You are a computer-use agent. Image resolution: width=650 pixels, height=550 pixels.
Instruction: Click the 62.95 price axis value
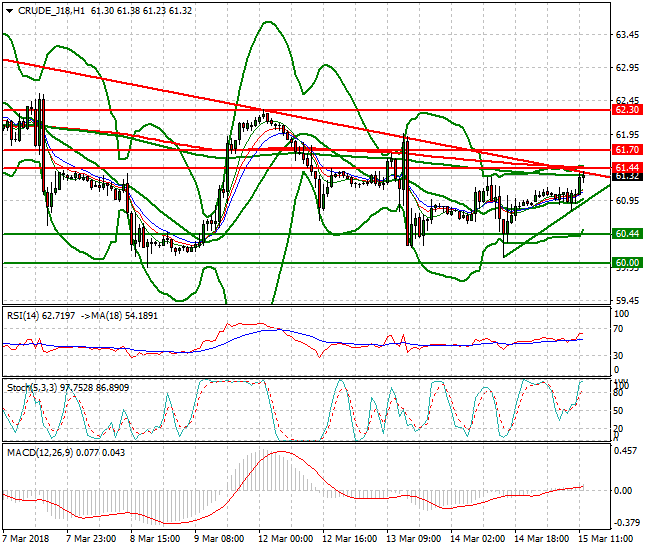(x=627, y=68)
